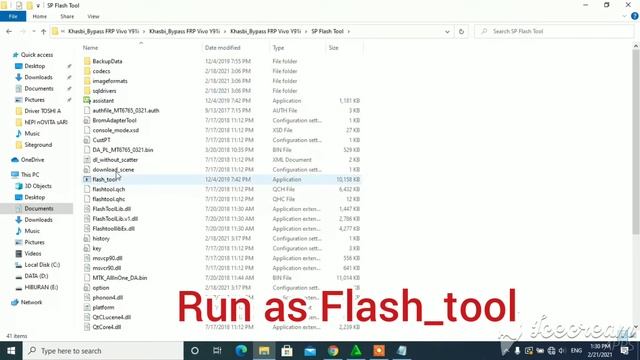Open the codecs folder
The width and height of the screenshot is (640, 360).
pos(101,71)
